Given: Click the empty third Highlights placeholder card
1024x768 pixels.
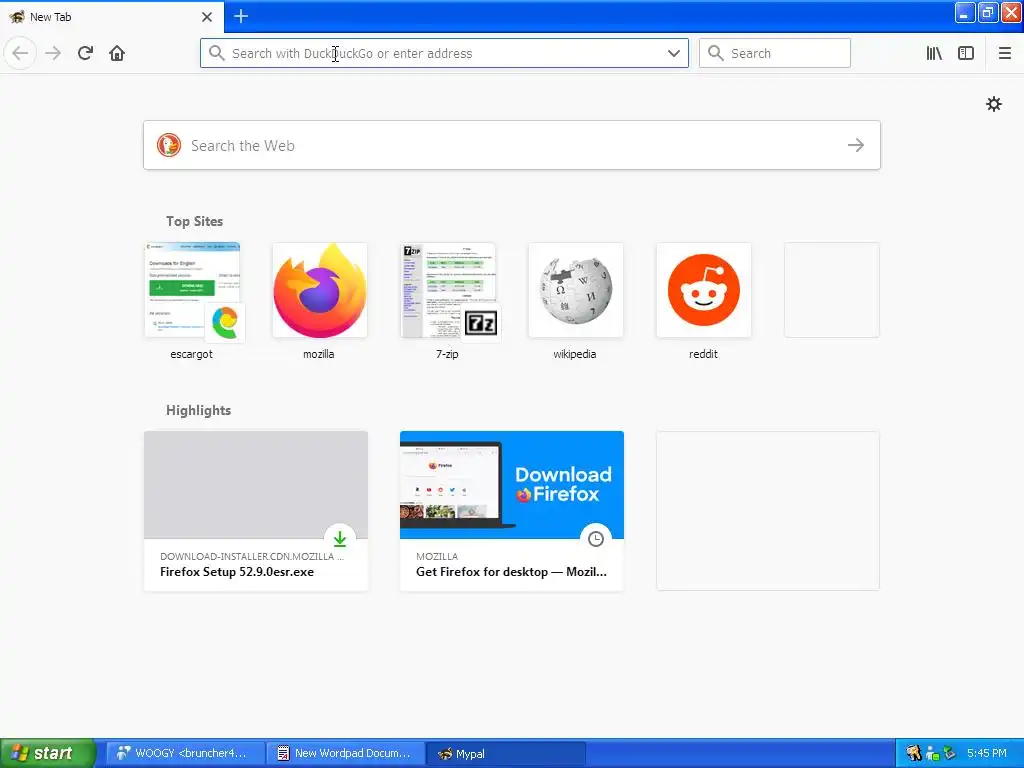Looking at the screenshot, I should click(x=768, y=511).
